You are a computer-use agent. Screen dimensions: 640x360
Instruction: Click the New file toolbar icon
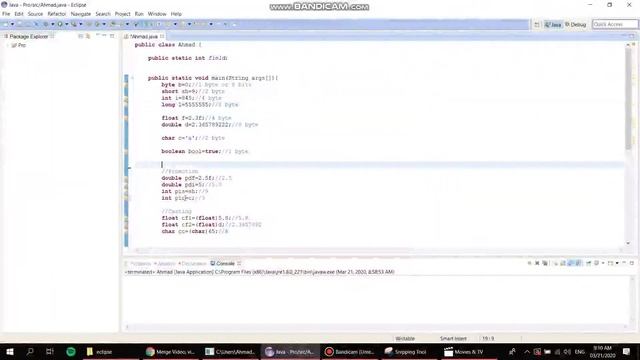tap(6, 24)
